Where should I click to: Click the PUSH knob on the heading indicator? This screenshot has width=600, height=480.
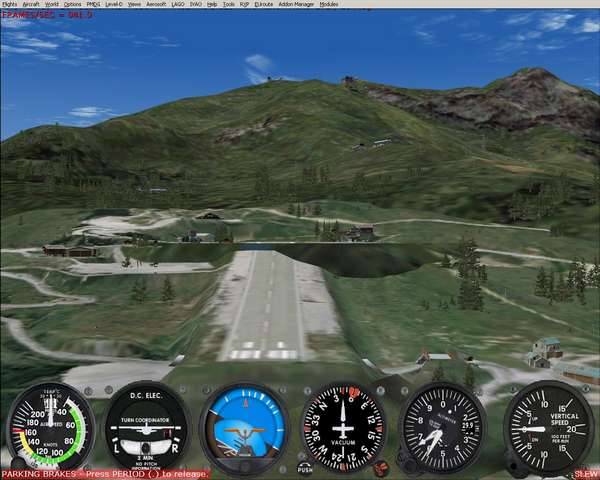(x=305, y=468)
